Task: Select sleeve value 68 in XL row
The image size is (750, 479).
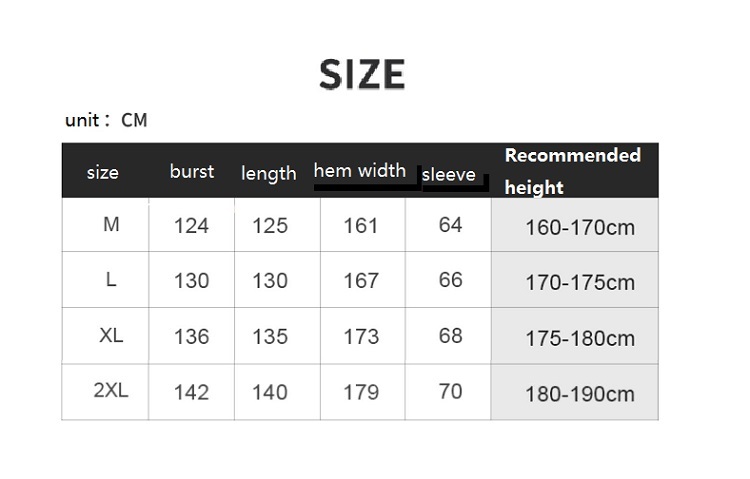Action: [450, 336]
